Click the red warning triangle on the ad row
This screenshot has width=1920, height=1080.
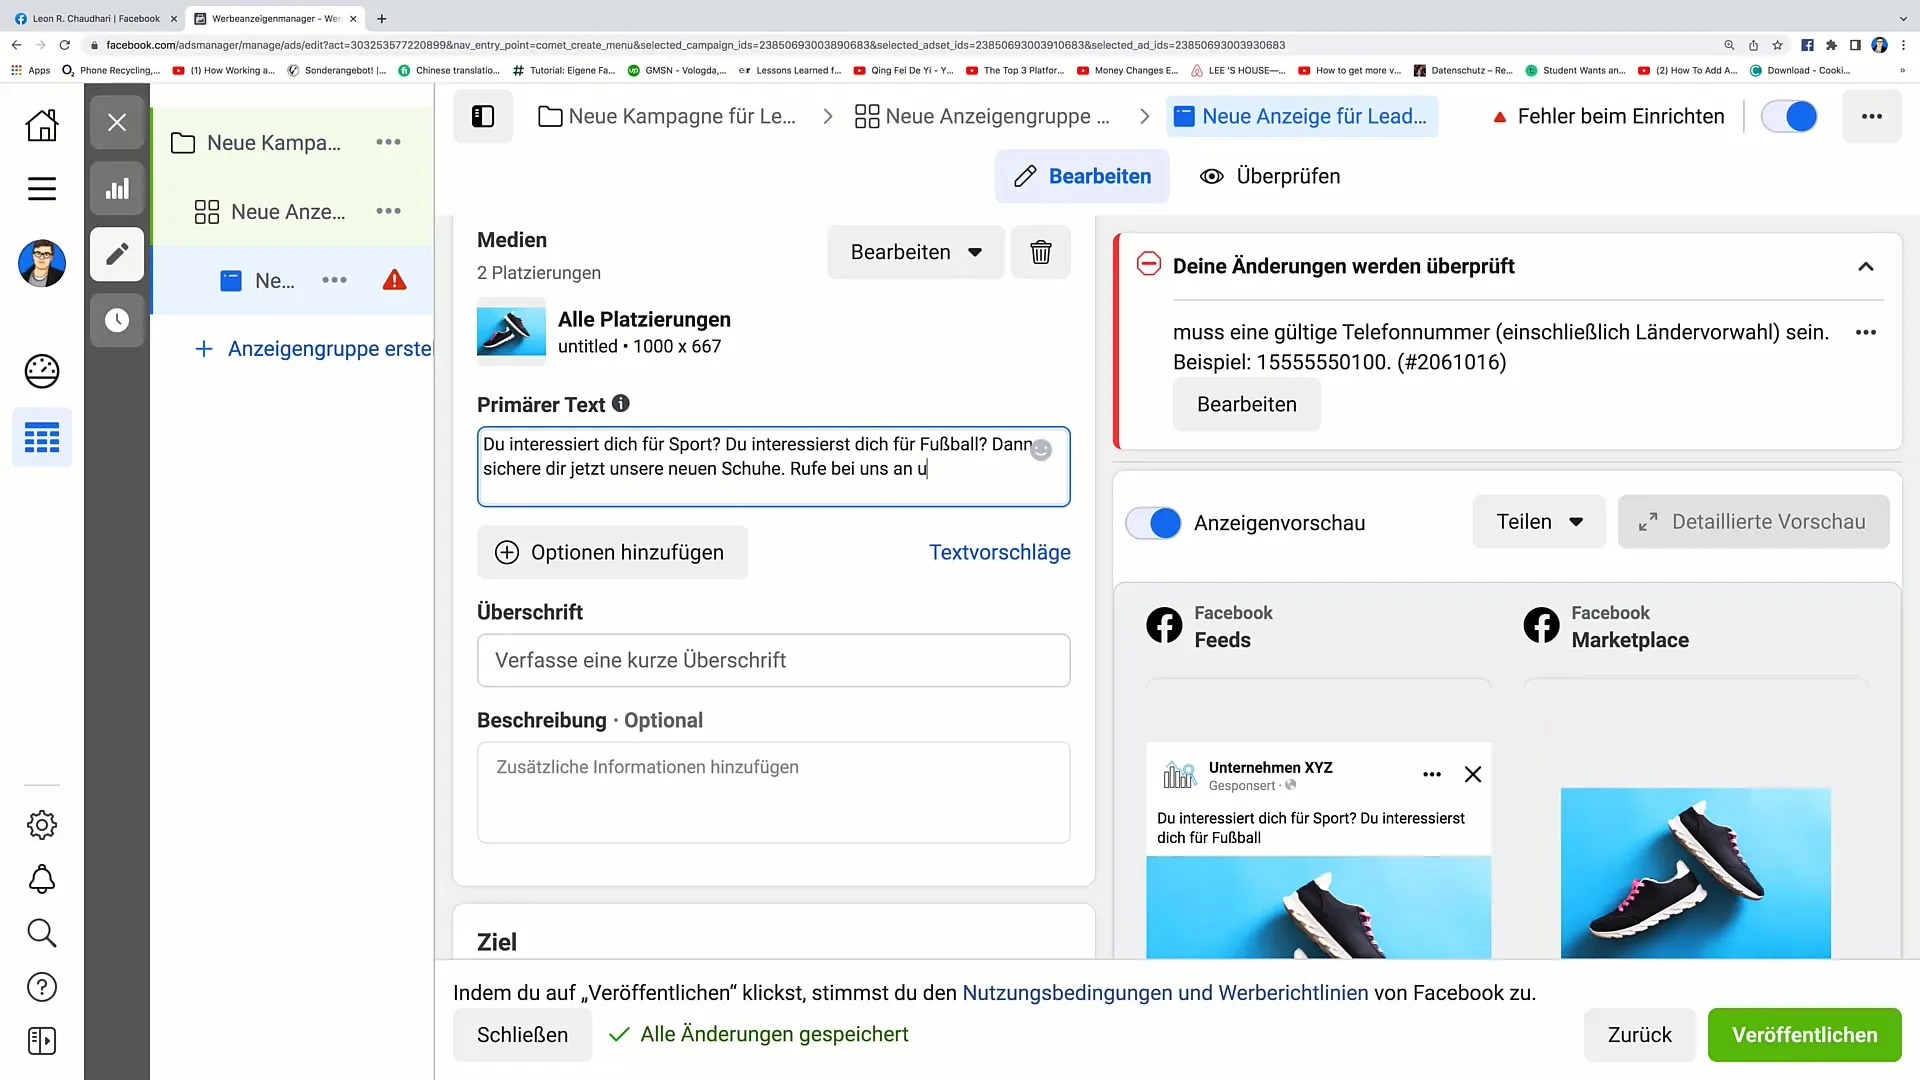click(x=395, y=280)
